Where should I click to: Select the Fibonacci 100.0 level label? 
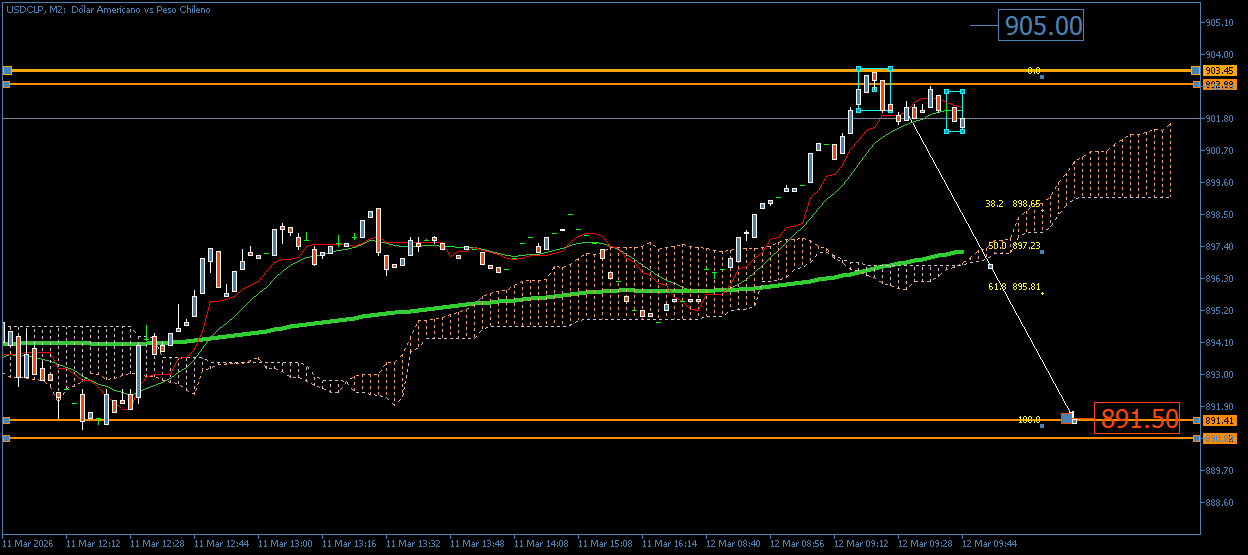pyautogui.click(x=1028, y=419)
